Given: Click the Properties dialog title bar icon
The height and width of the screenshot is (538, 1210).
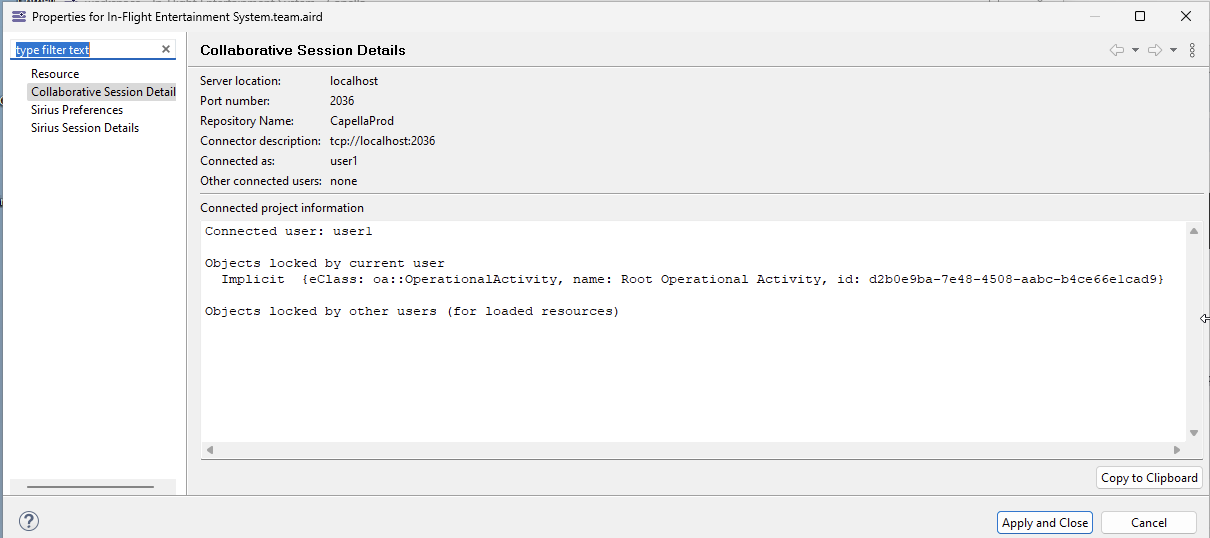Looking at the screenshot, I should pos(18,16).
